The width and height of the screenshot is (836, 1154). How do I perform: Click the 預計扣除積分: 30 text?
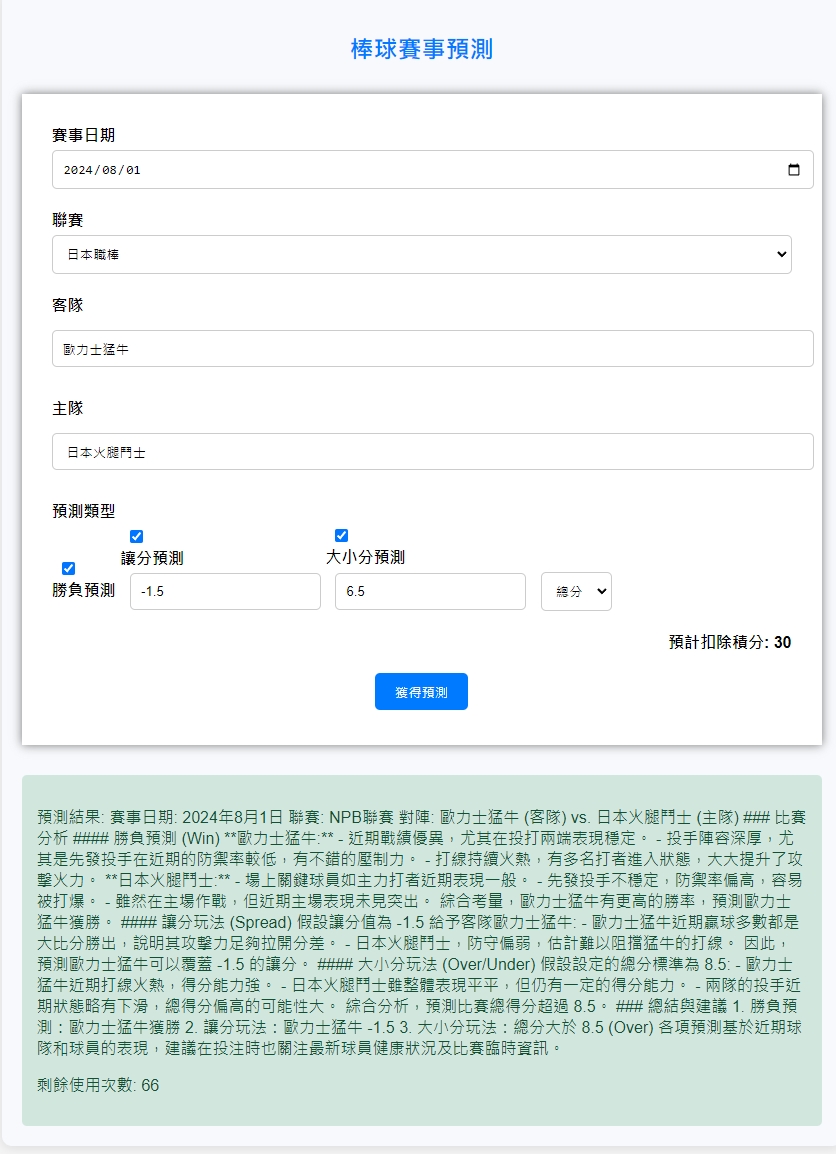click(730, 643)
